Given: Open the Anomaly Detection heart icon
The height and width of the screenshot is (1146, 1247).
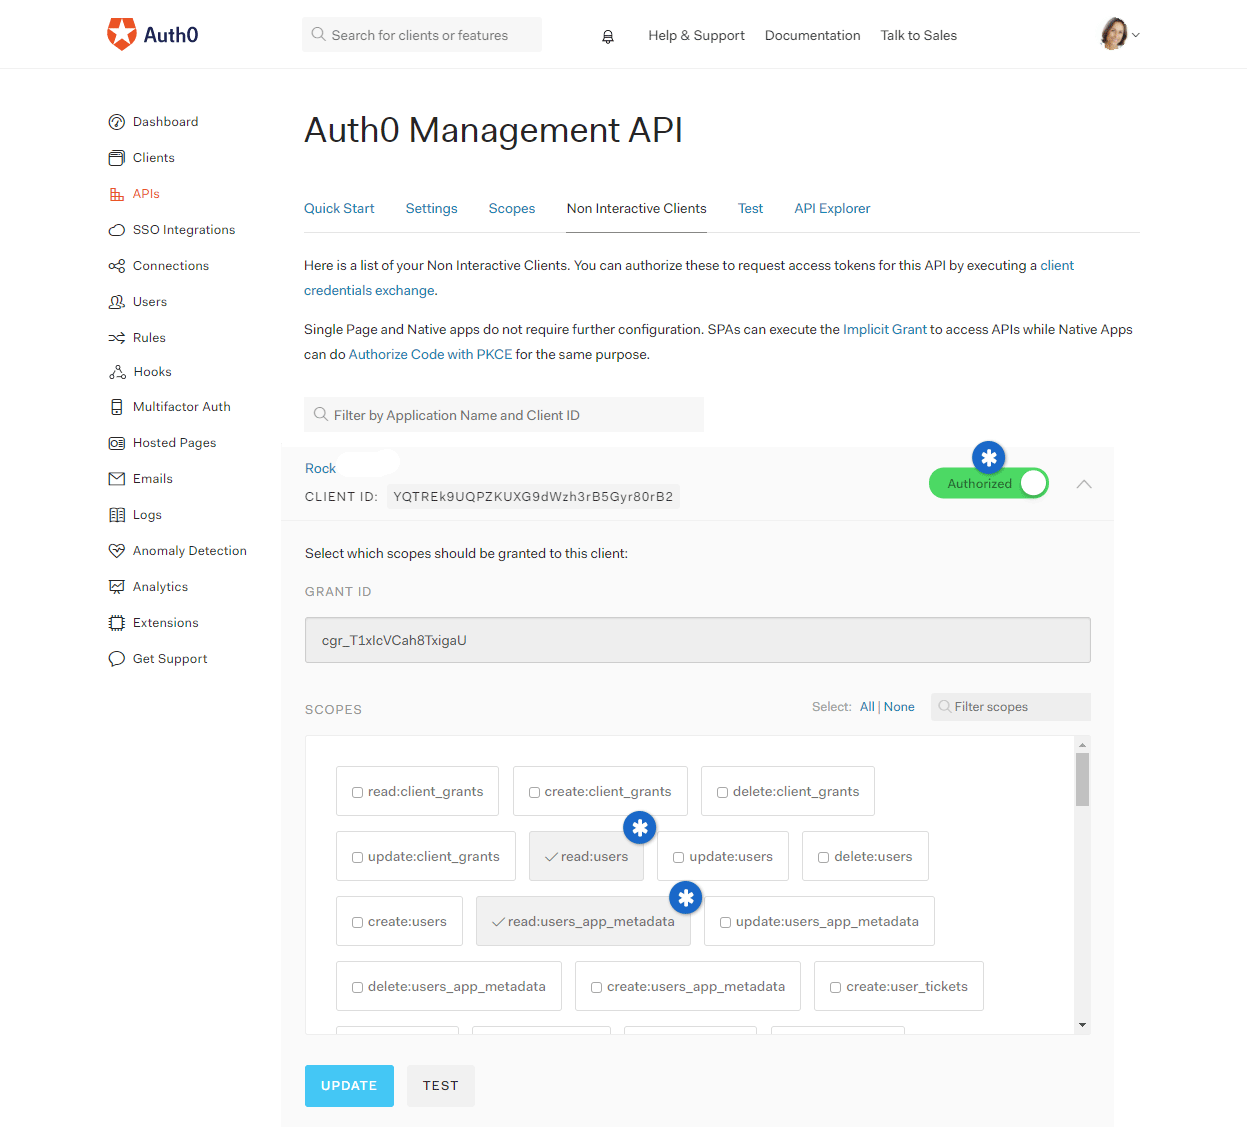Looking at the screenshot, I should [117, 551].
